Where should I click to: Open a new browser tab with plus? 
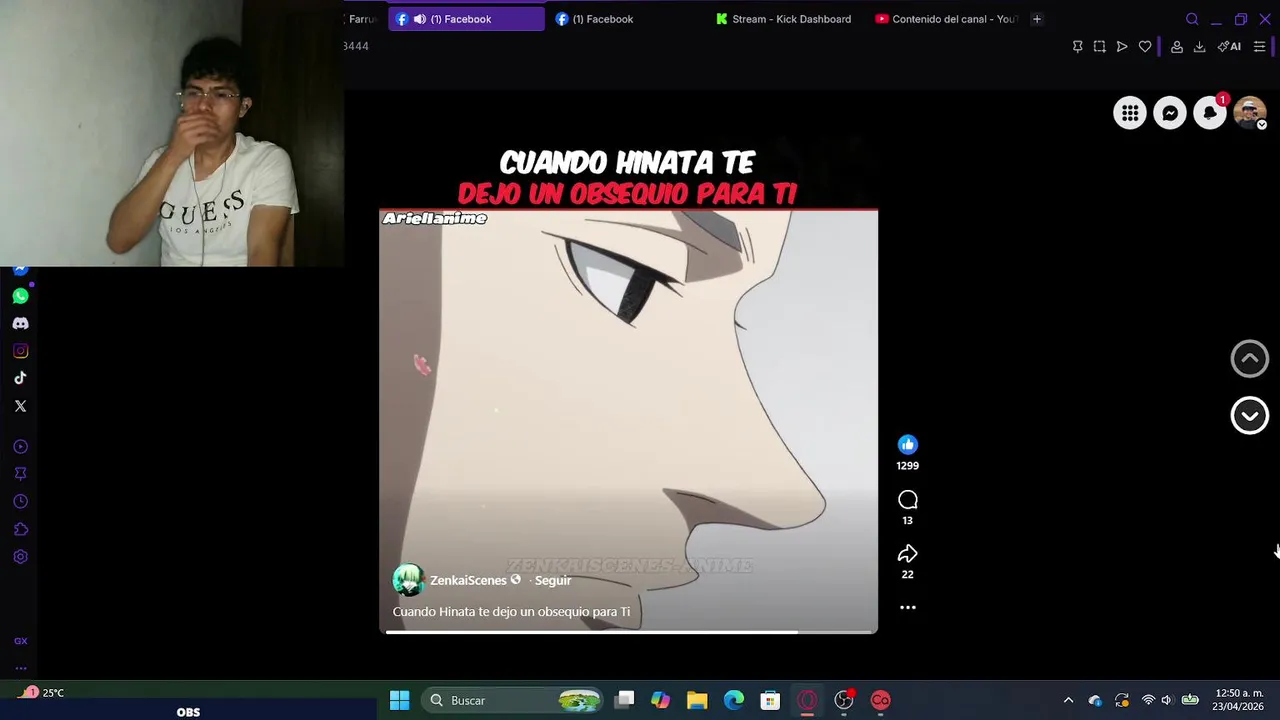(1036, 19)
